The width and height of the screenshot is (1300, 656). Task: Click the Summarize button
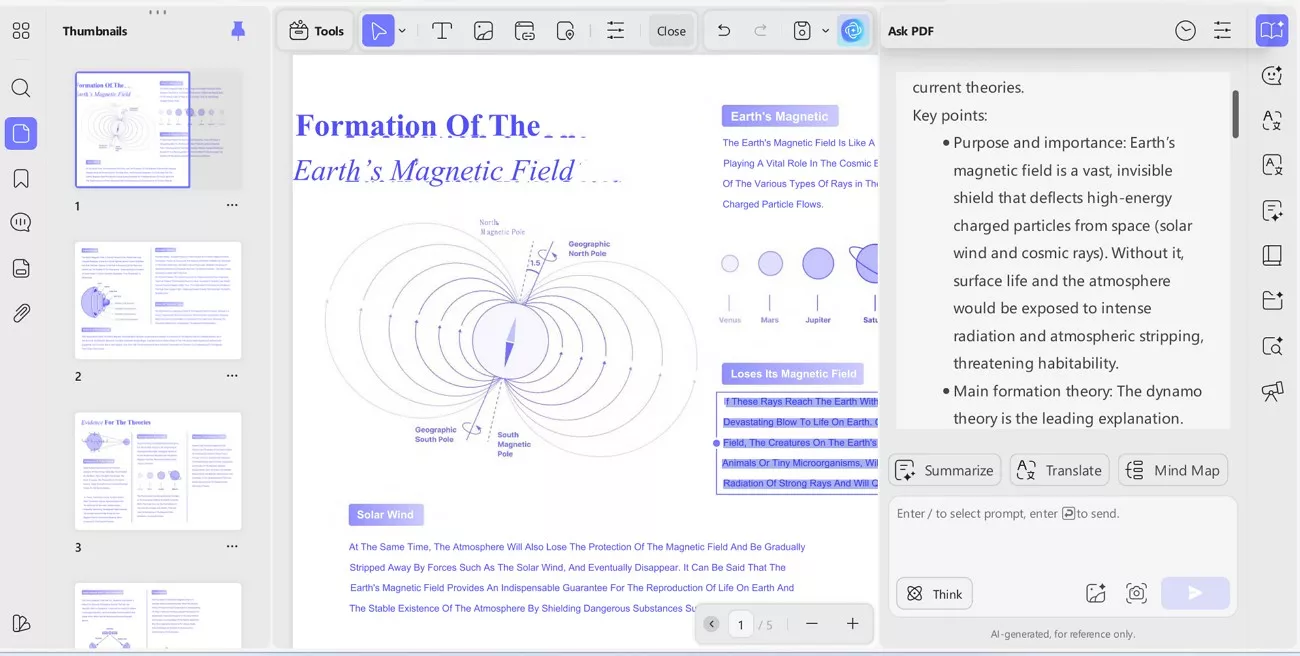click(x=944, y=469)
